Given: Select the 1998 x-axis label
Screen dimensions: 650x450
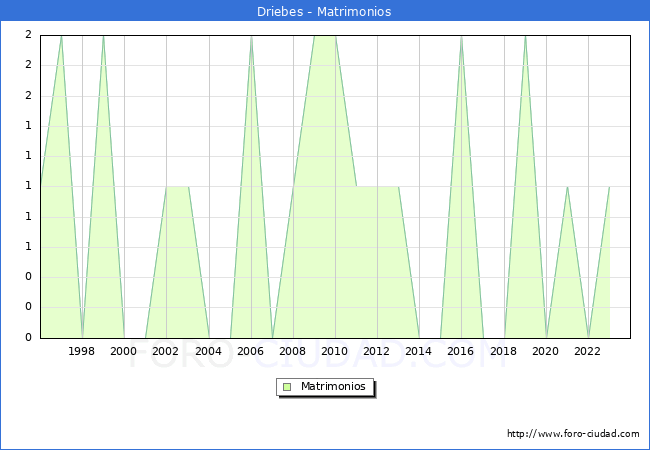Looking at the screenshot, I should 81,351.
